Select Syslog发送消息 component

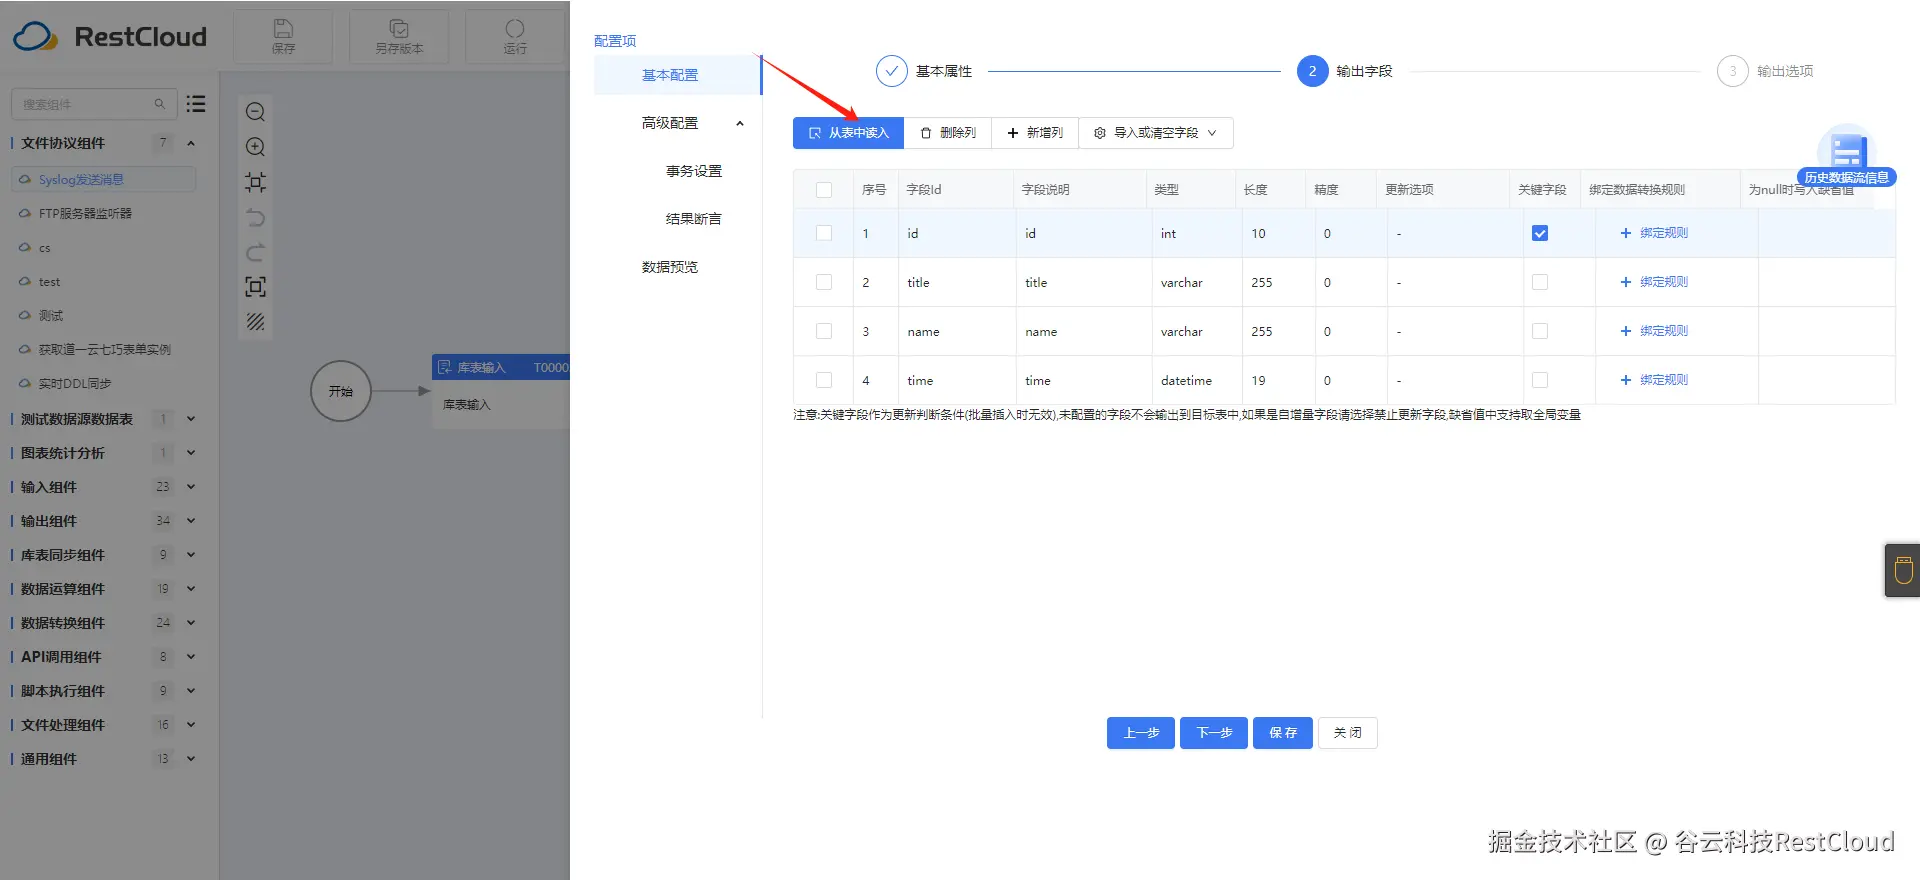click(x=104, y=180)
